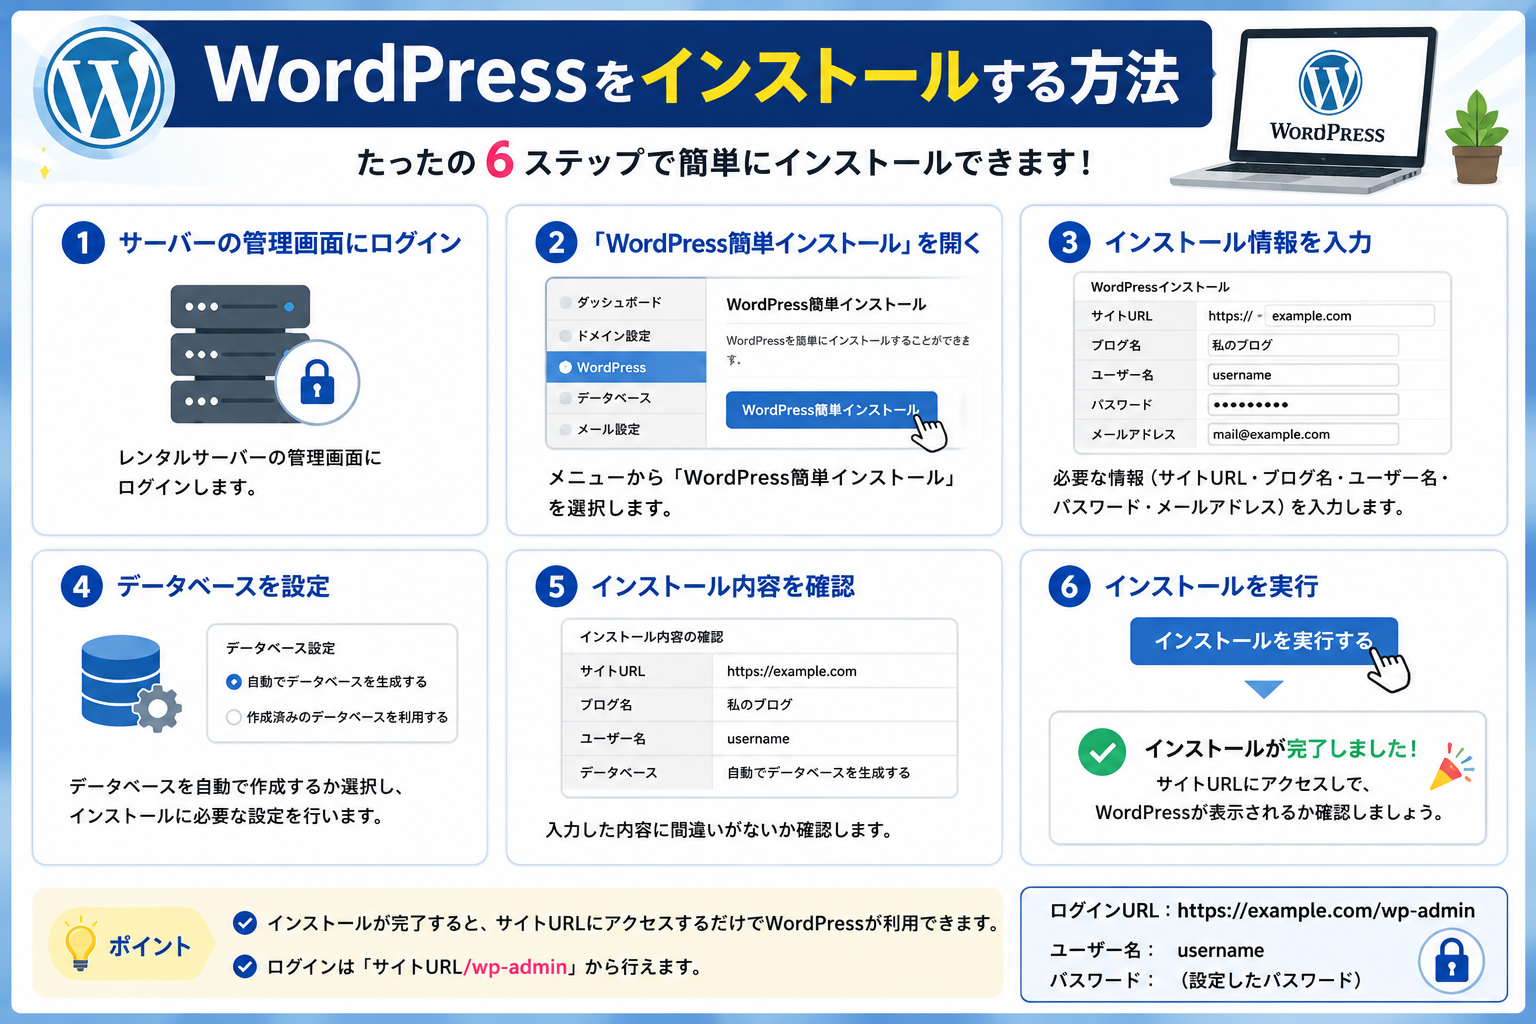Click the padlock badge on the server icon

click(x=317, y=382)
